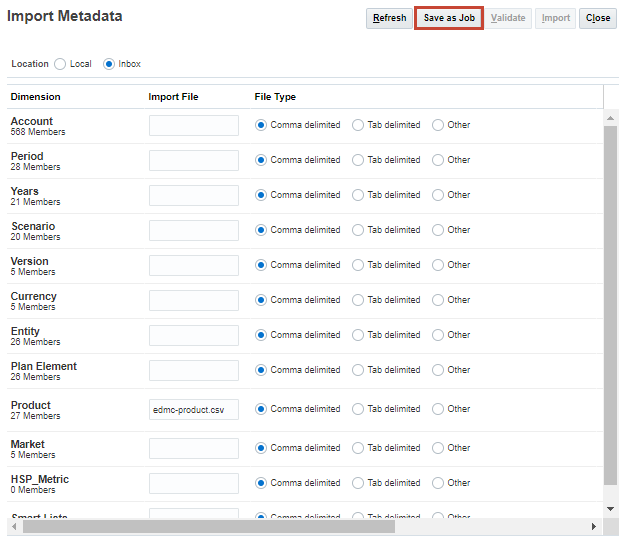
Task: Close the Import Metadata dialog
Action: click(598, 18)
